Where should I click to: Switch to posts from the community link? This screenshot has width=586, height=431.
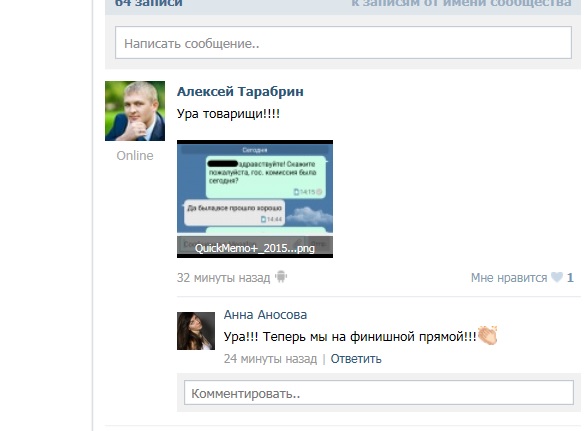pyautogui.click(x=461, y=3)
